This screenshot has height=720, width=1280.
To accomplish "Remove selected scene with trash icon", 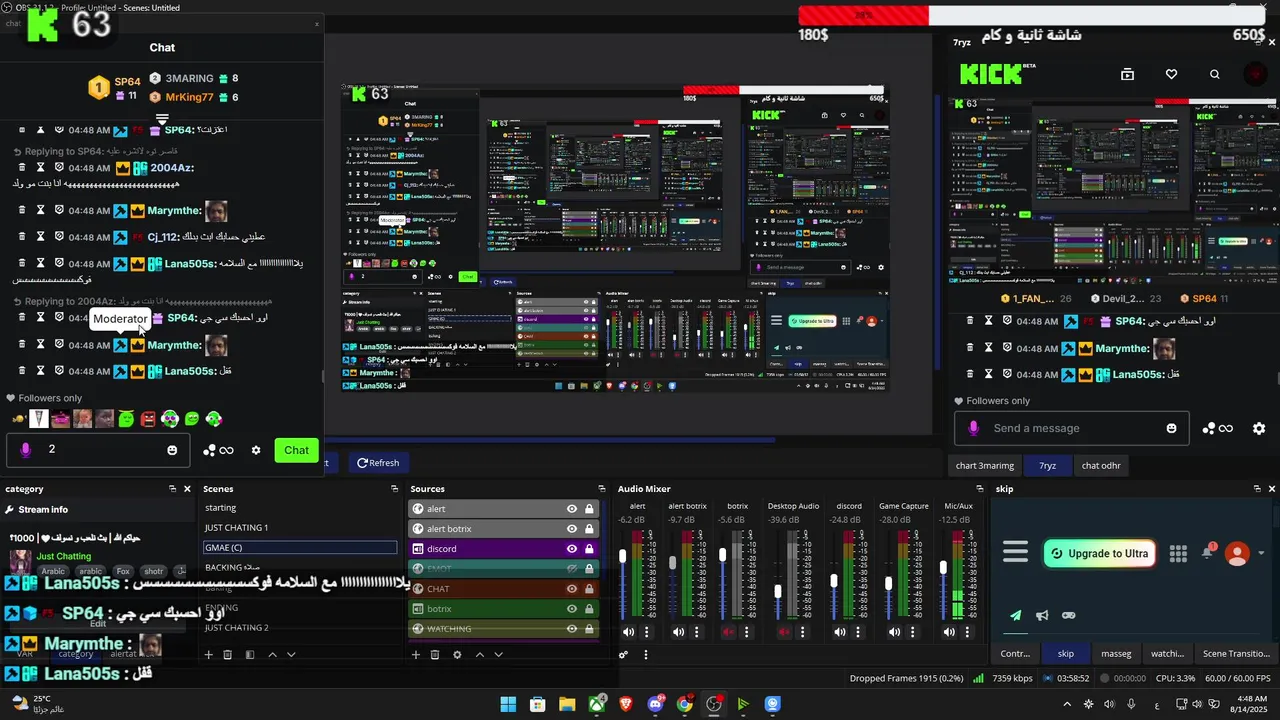I will [x=228, y=655].
